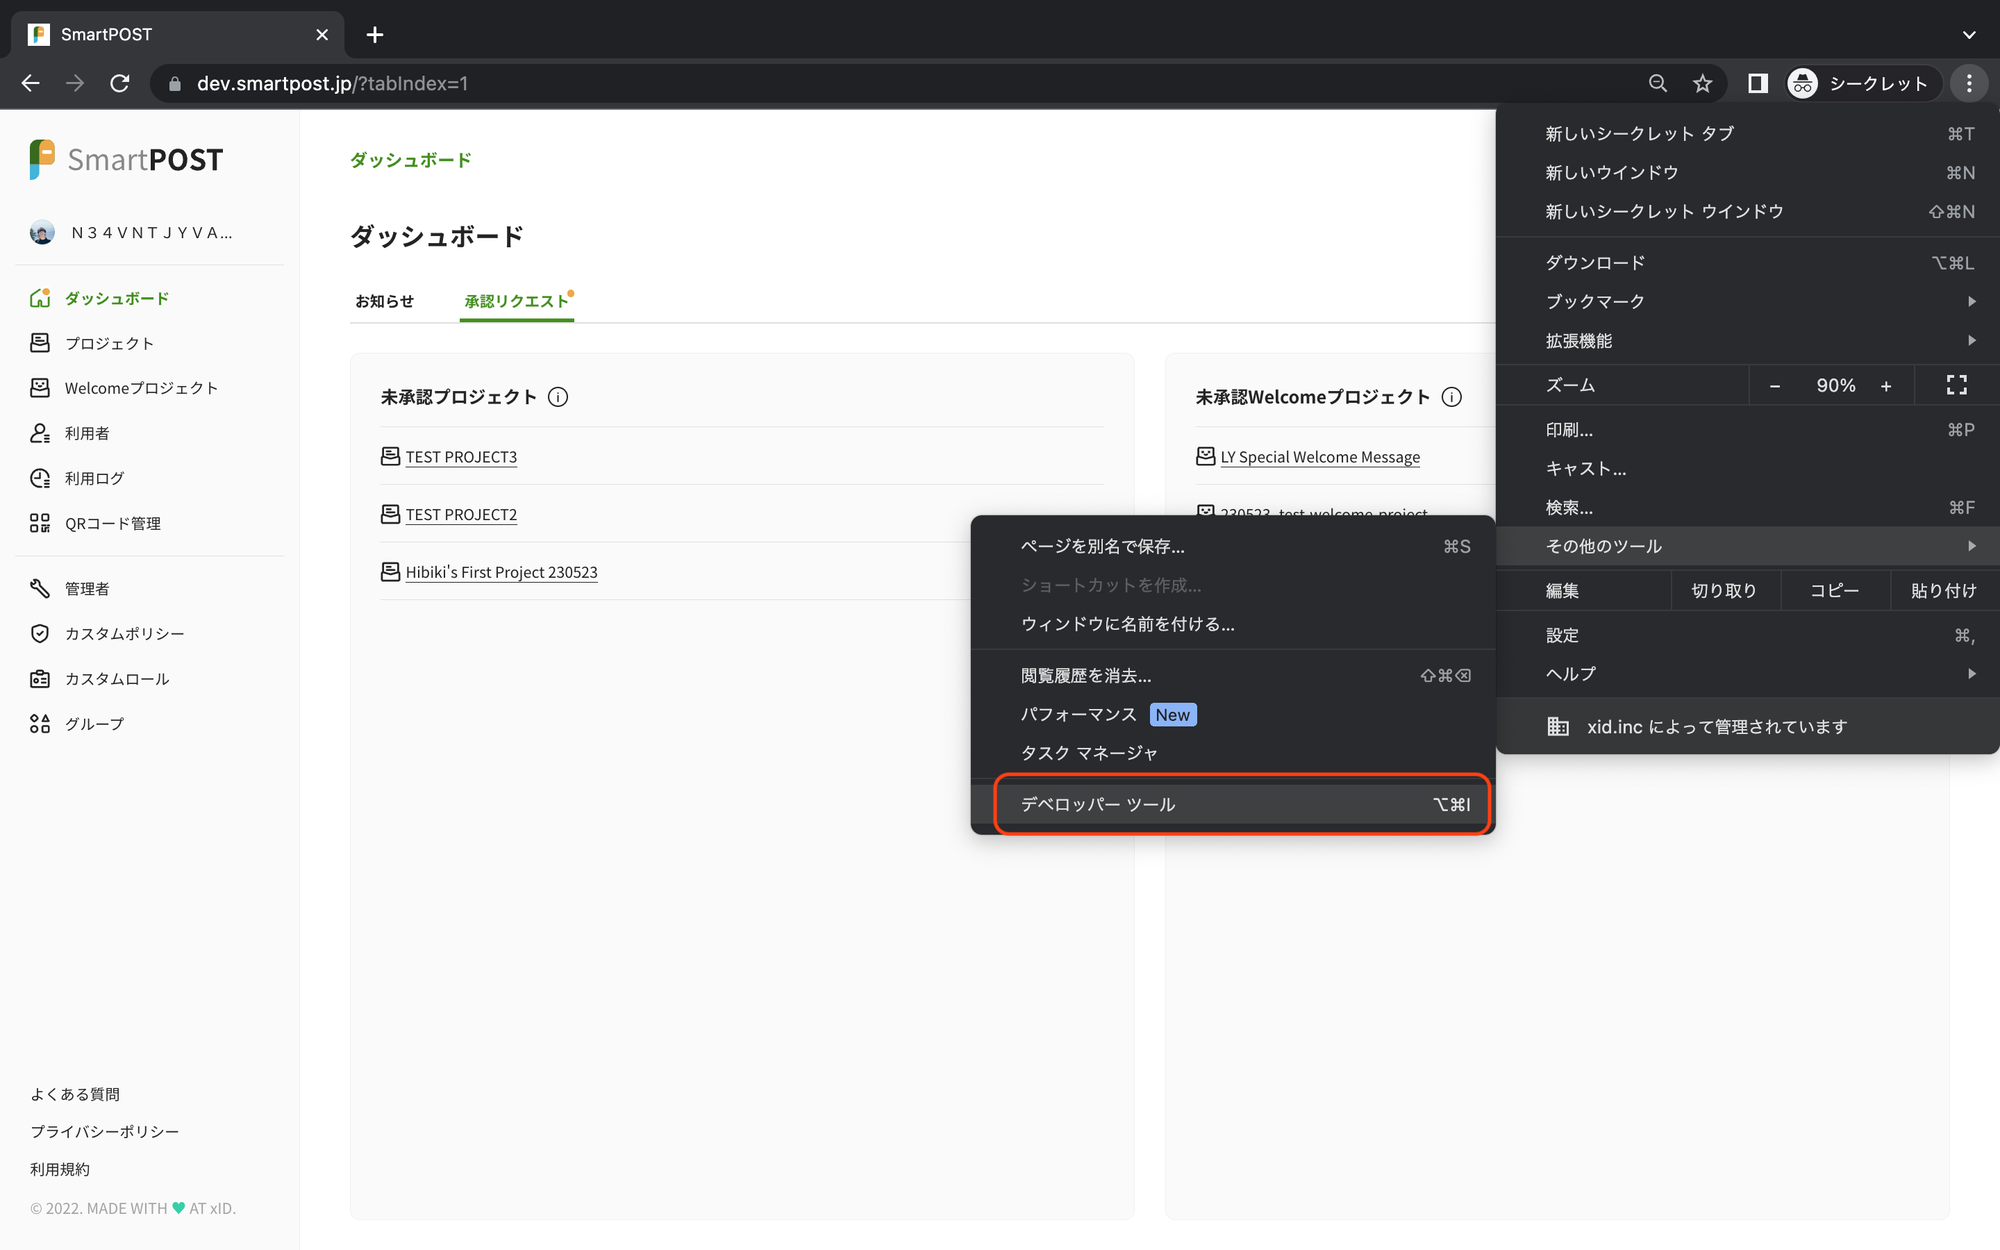Open ダッシュボード in the sidebar

117,298
